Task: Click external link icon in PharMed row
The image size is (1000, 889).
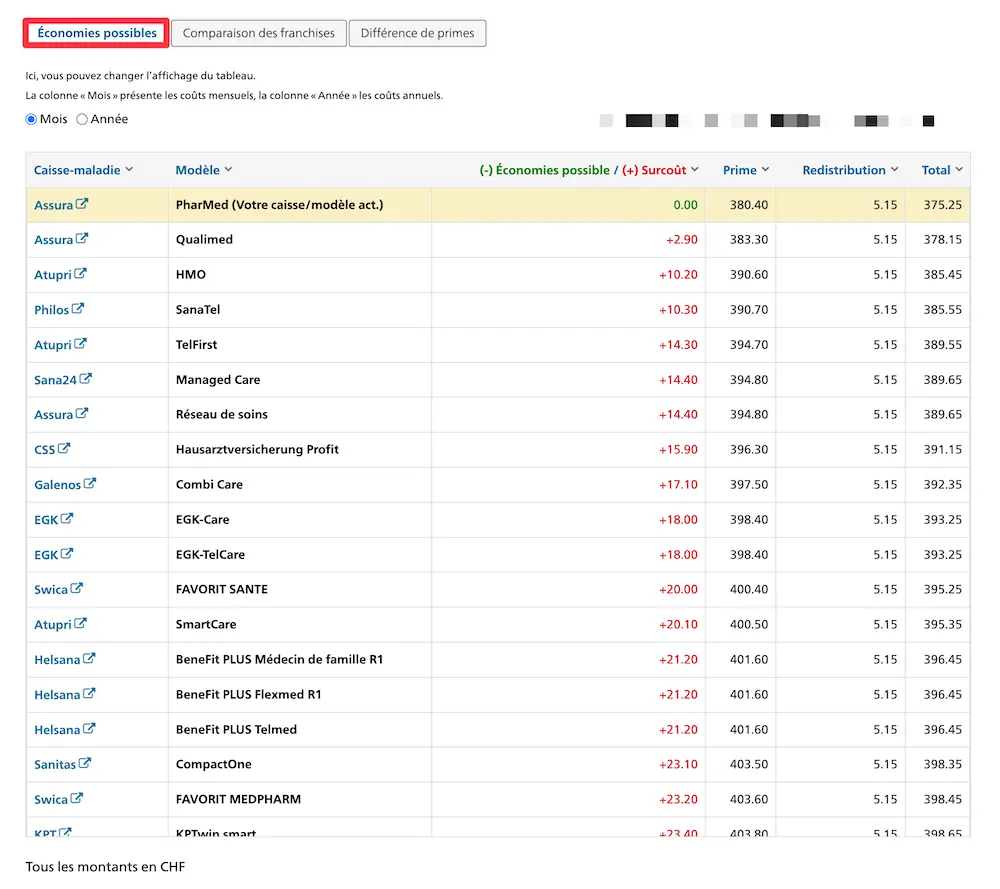Action: point(82,204)
